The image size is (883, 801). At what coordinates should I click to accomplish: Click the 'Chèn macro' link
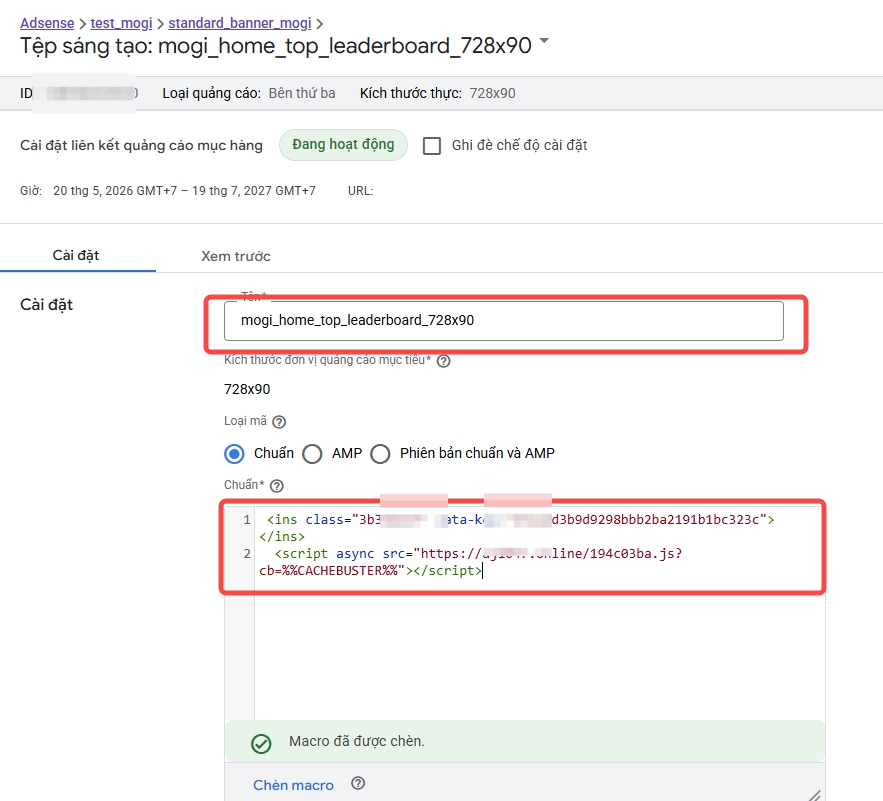coord(293,785)
